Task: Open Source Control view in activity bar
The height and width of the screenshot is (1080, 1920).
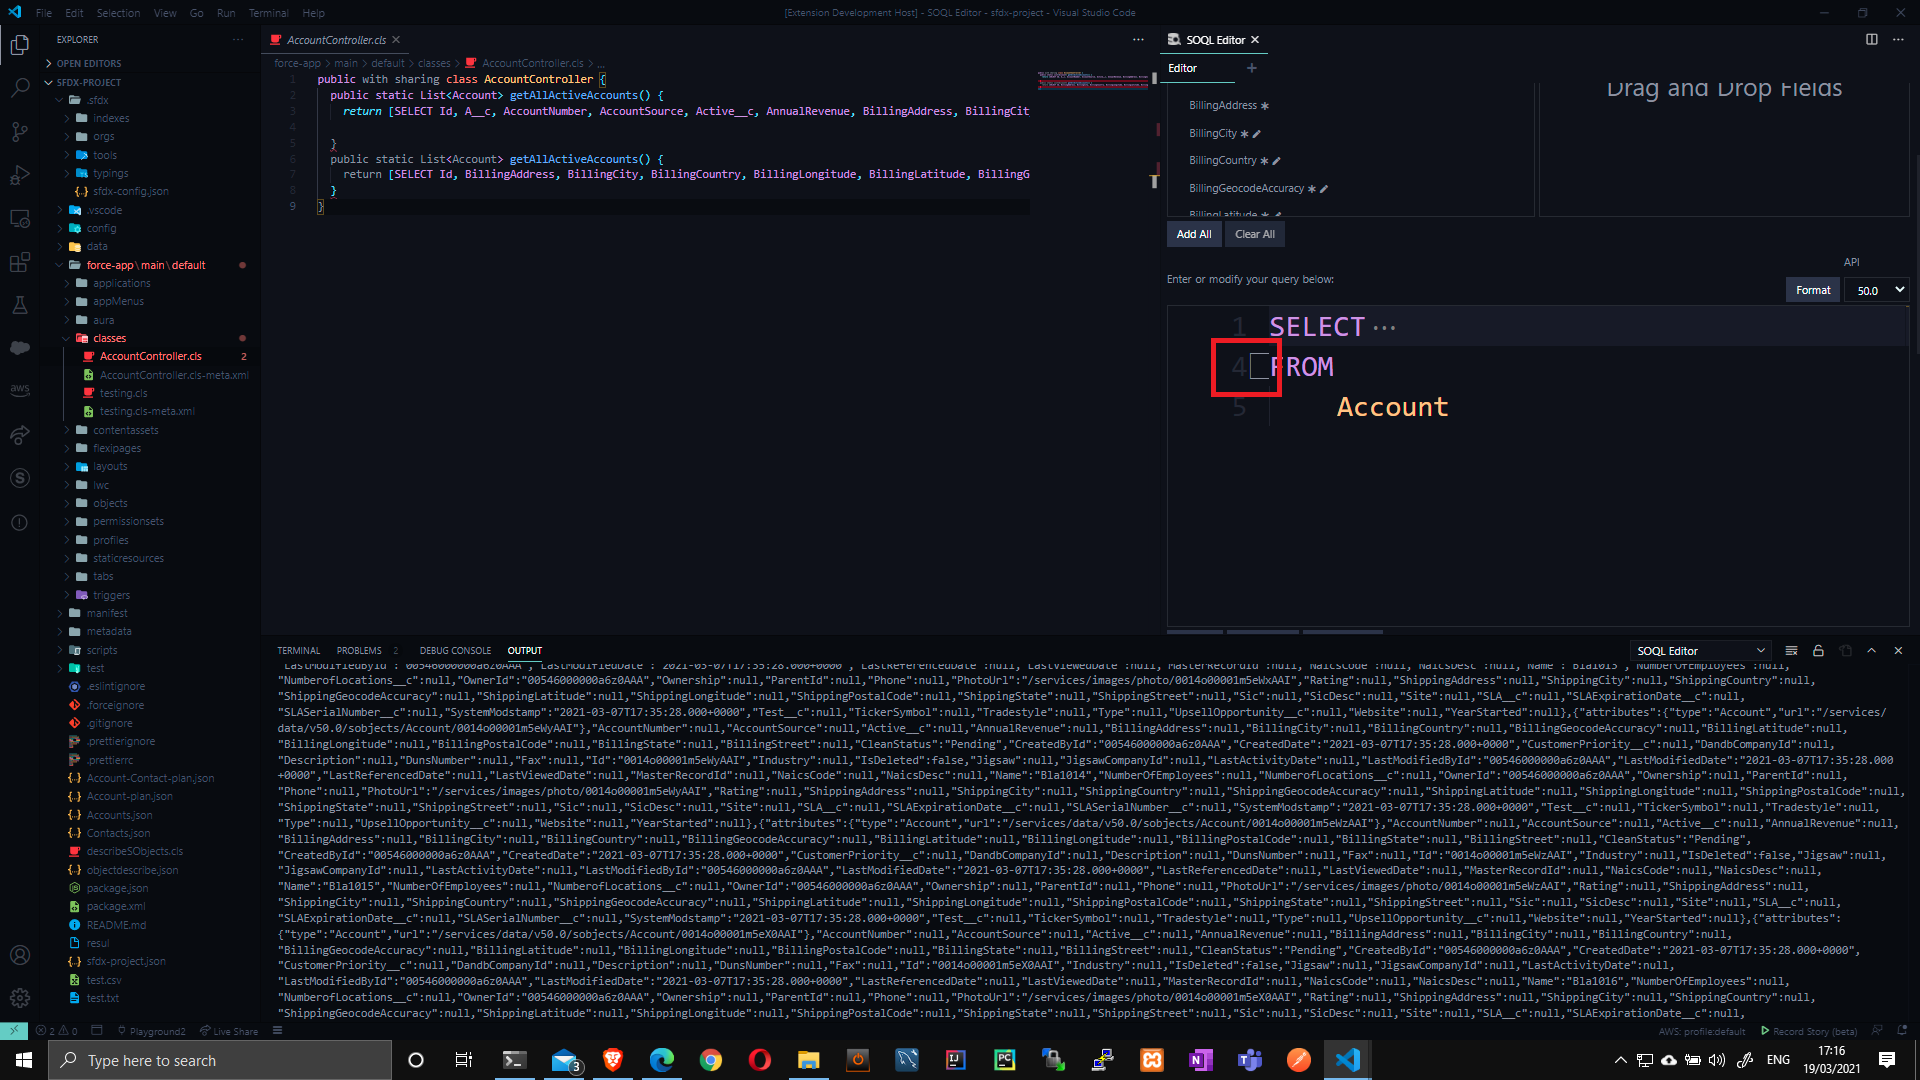Action: point(20,131)
